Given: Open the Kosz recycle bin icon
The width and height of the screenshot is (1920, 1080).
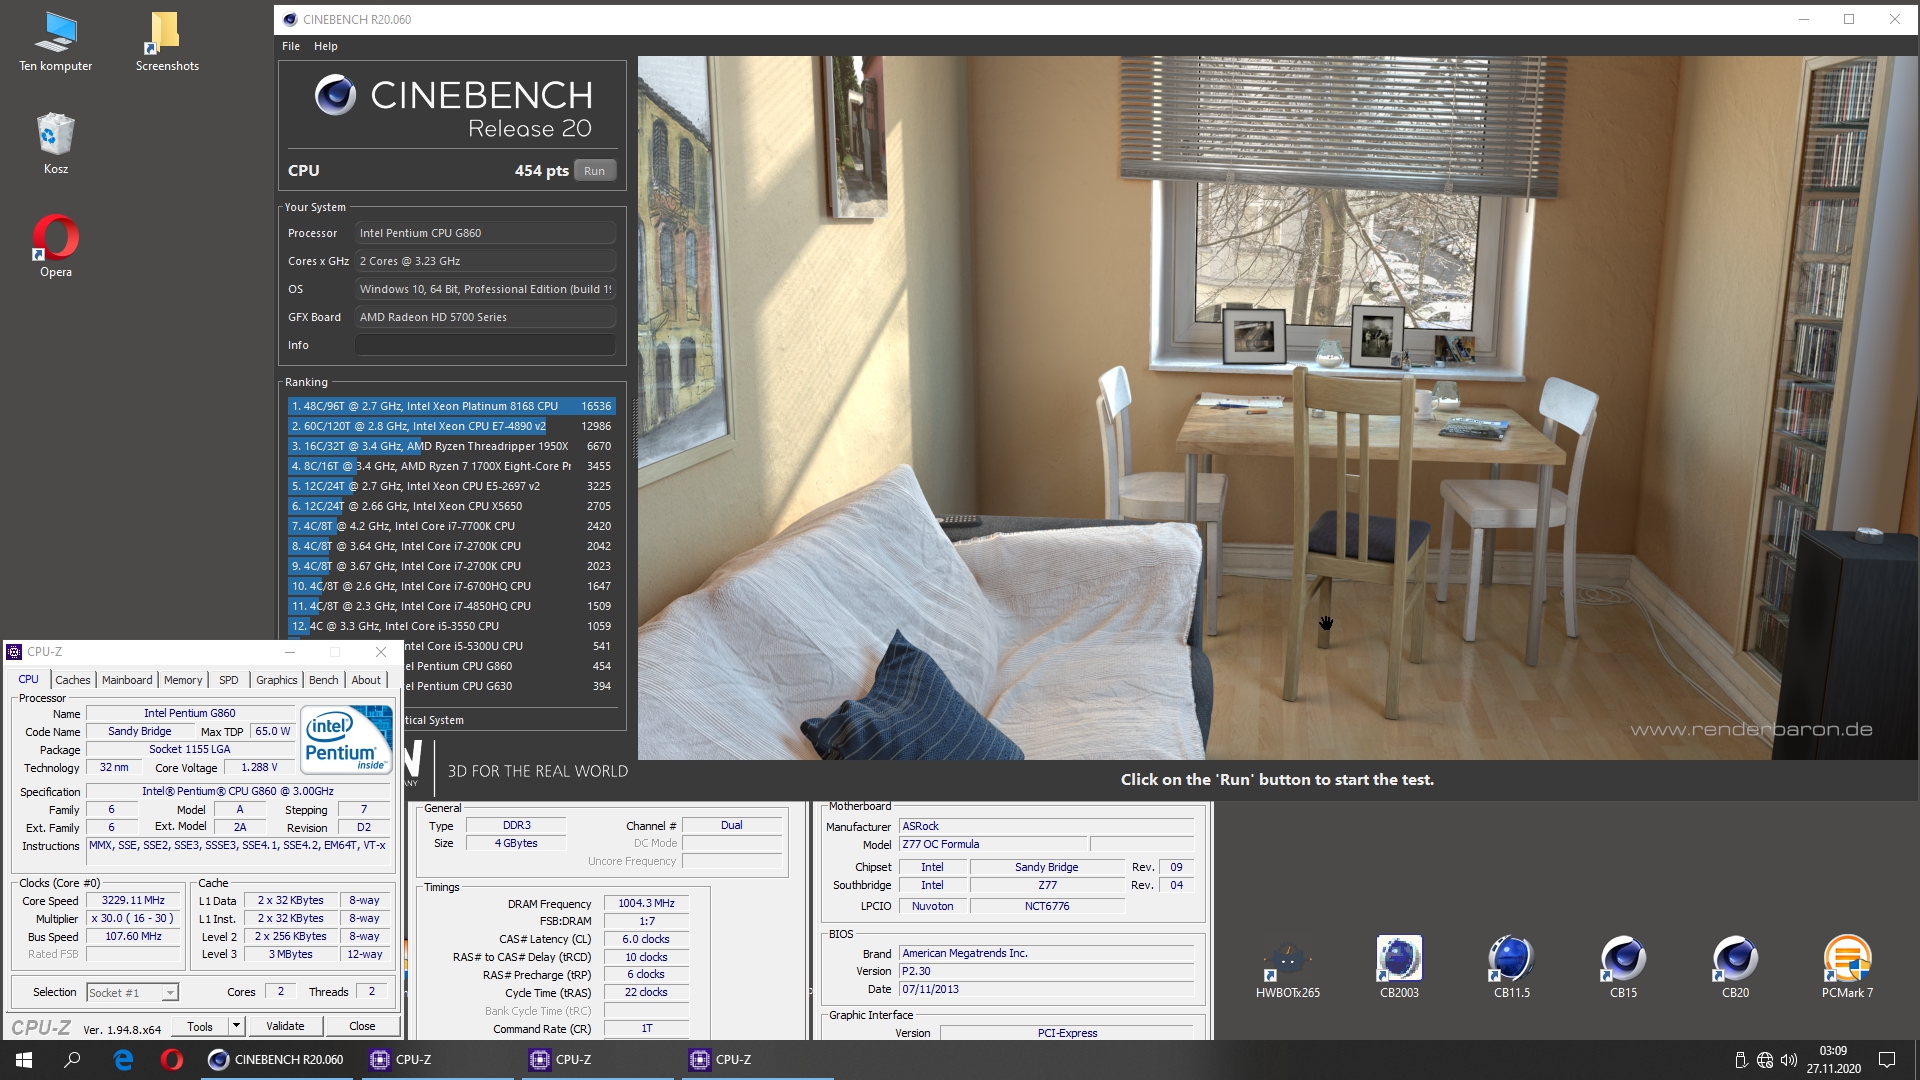Looking at the screenshot, I should 56,144.
